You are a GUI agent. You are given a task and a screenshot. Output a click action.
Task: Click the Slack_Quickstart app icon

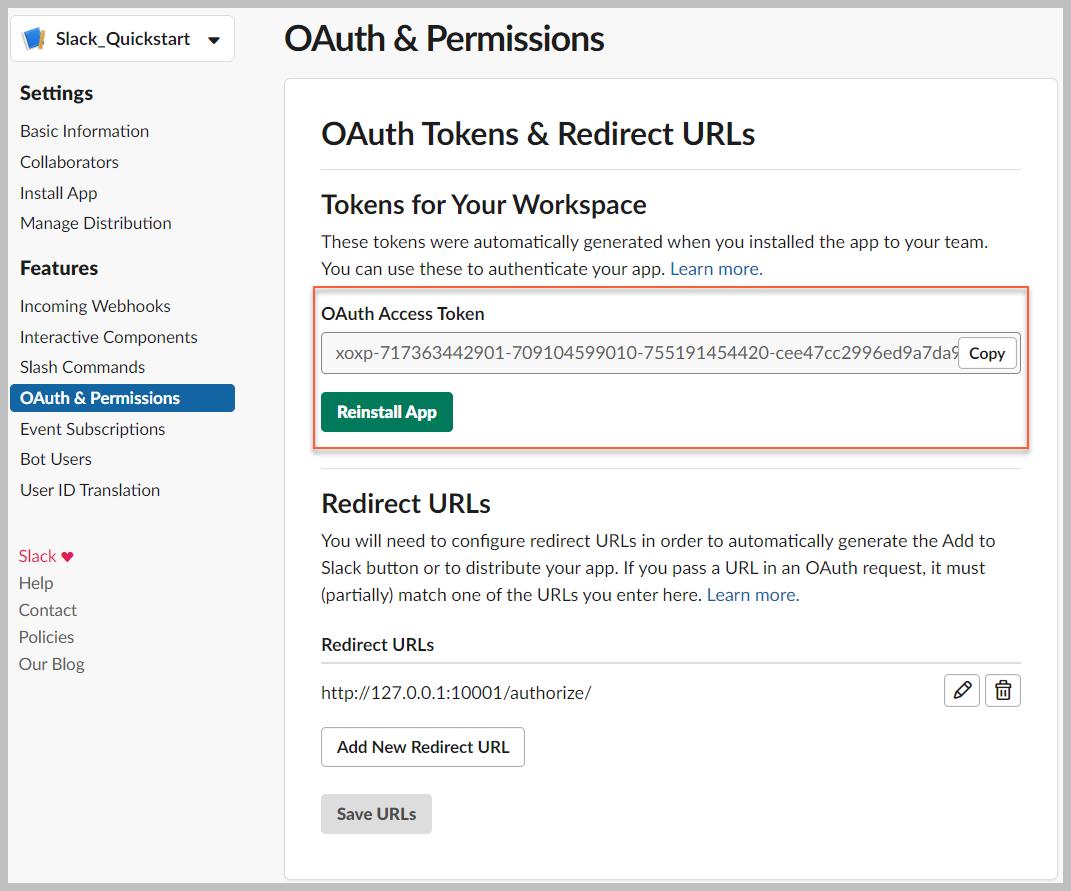click(33, 39)
